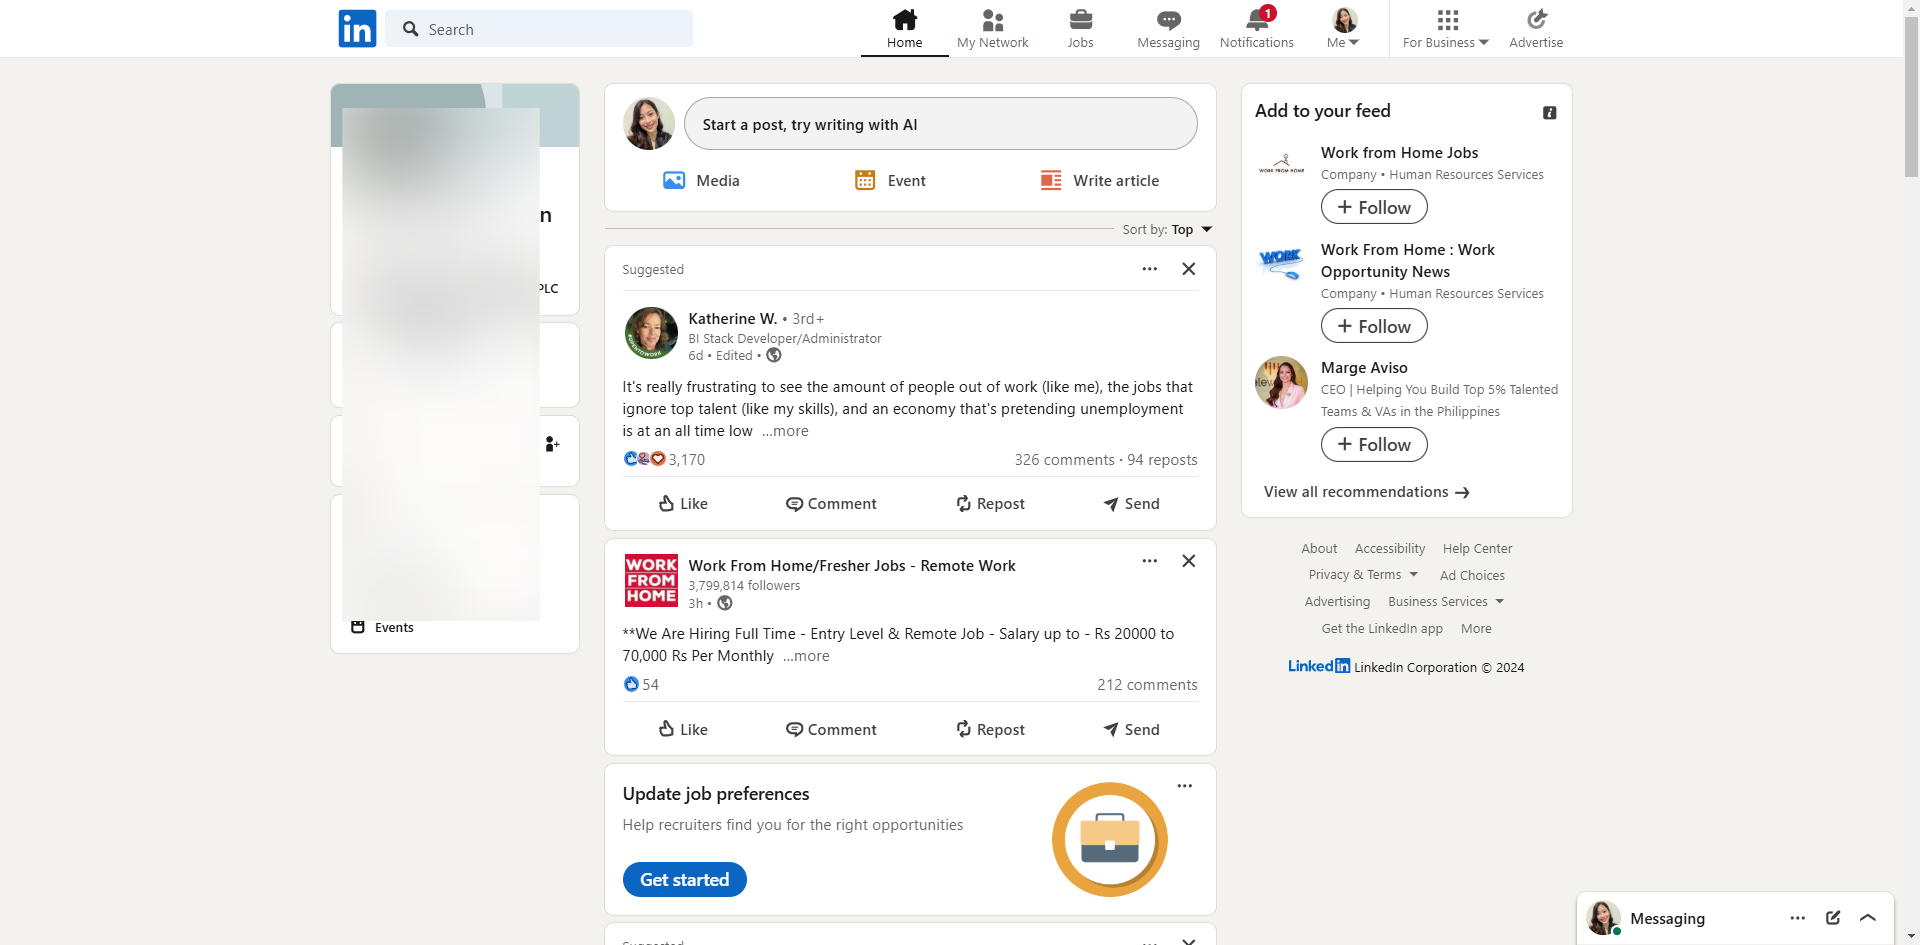Open more options on Katherine W.'s post
The width and height of the screenshot is (1920, 945).
(1150, 269)
